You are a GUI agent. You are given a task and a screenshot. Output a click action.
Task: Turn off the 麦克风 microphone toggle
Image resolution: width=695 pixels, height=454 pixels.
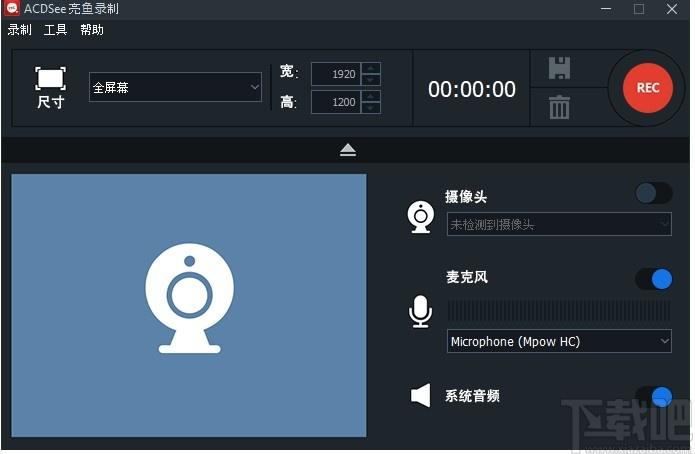coord(653,278)
